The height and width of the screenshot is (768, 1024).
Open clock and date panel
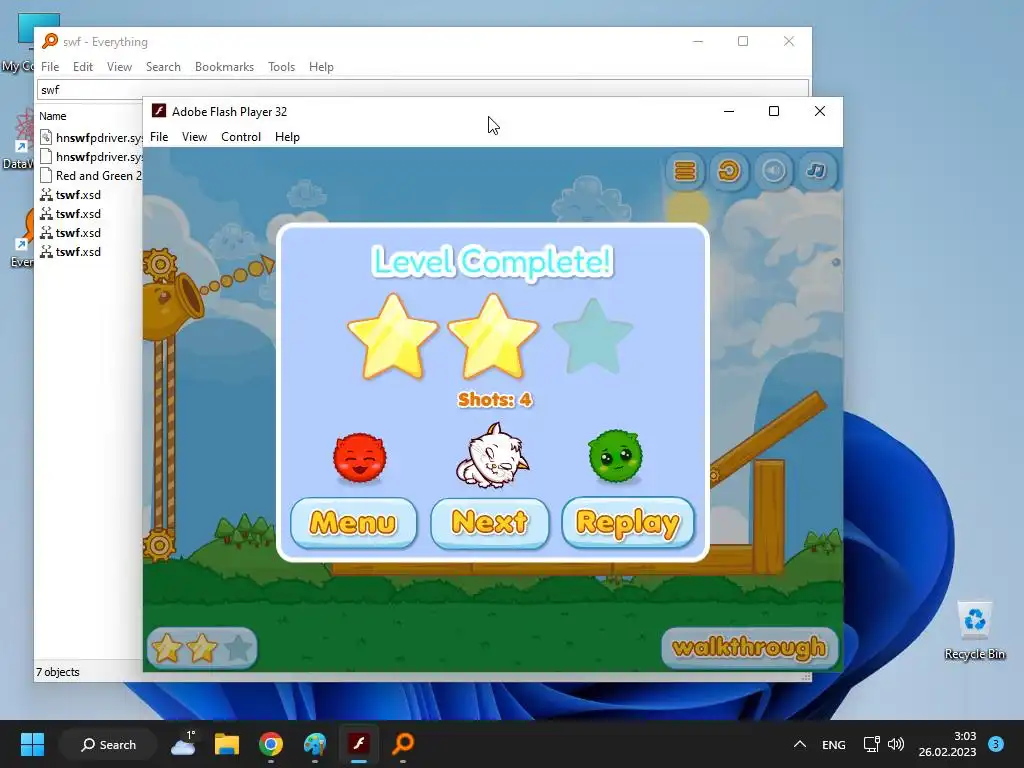947,744
